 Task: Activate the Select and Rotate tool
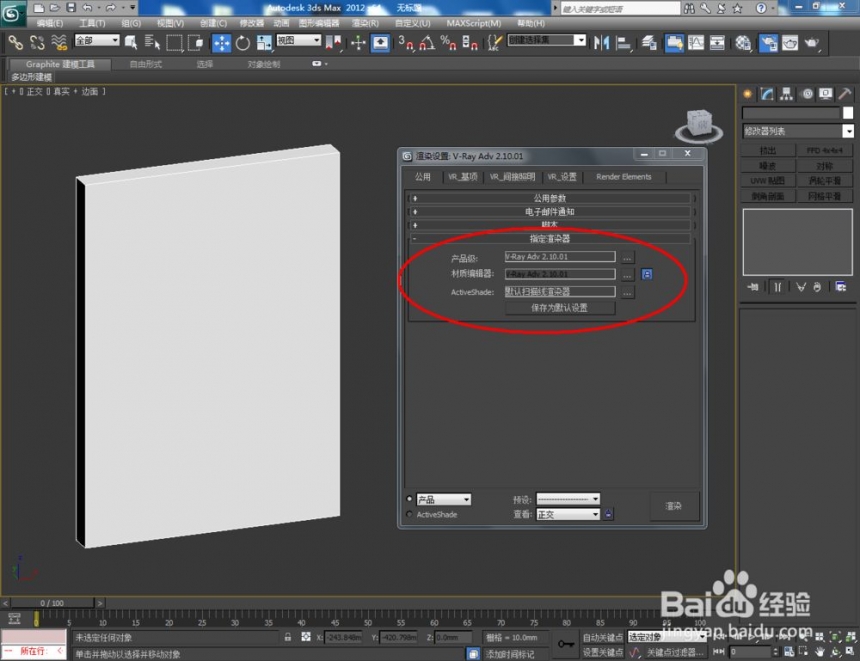pyautogui.click(x=242, y=43)
